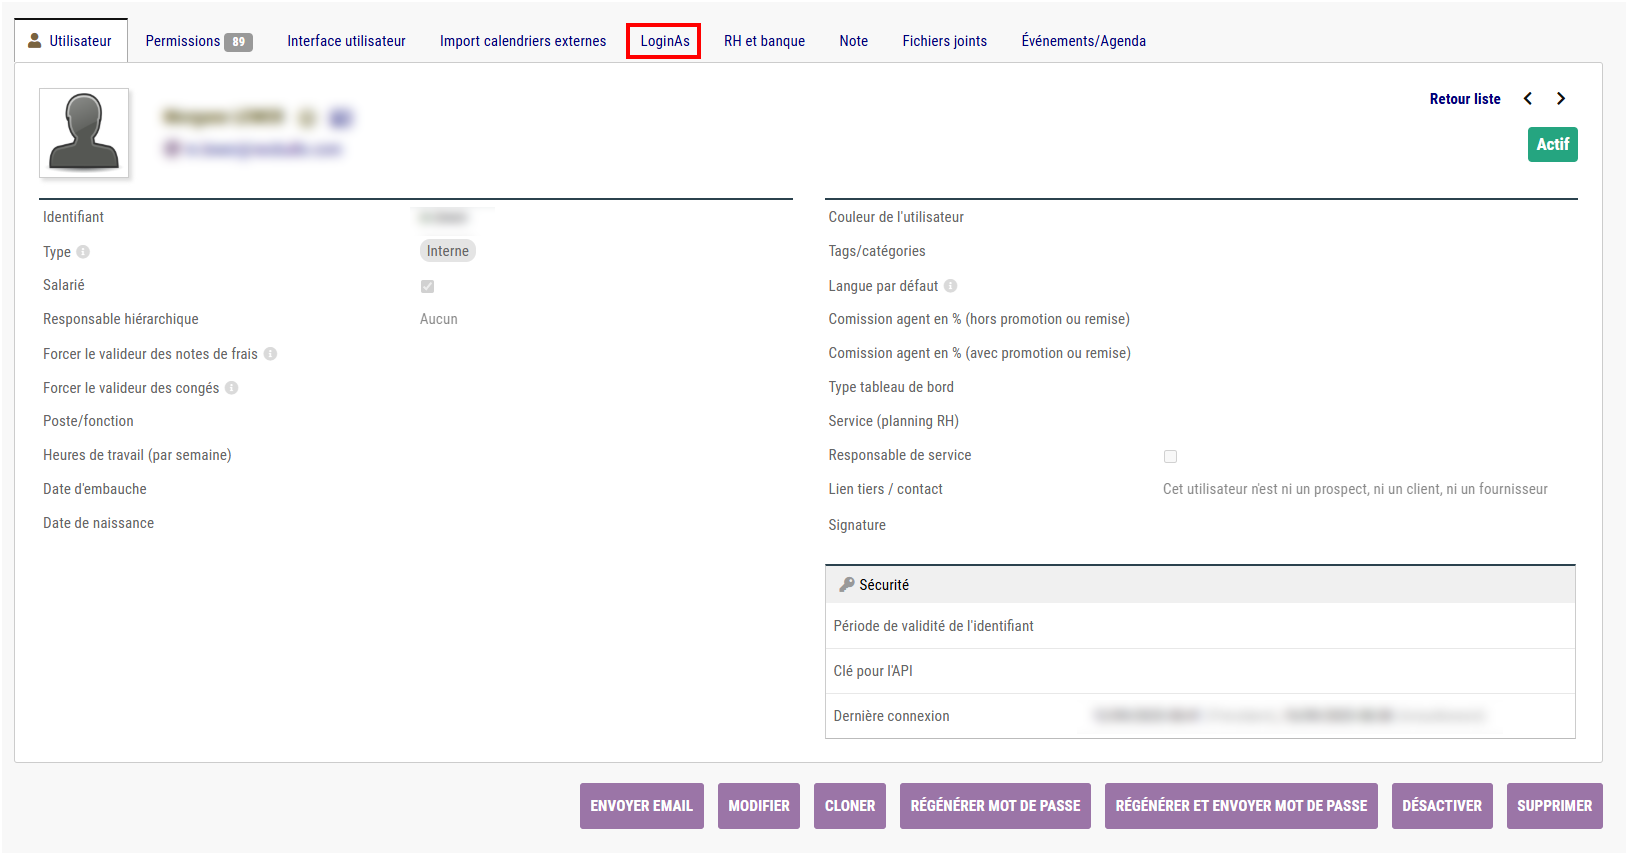The height and width of the screenshot is (855, 1628).
Task: Click the Permissions count badge 89
Action: (238, 42)
